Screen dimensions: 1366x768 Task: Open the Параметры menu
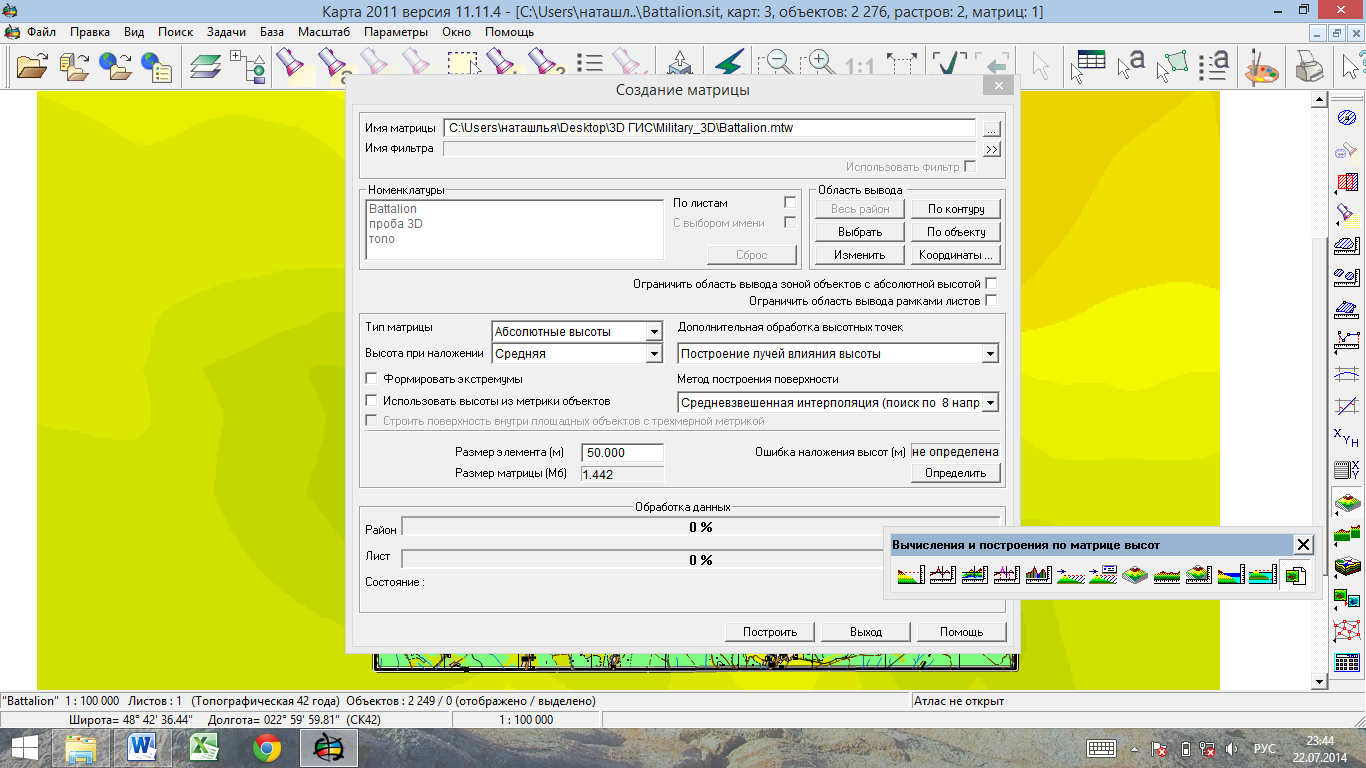pos(396,32)
